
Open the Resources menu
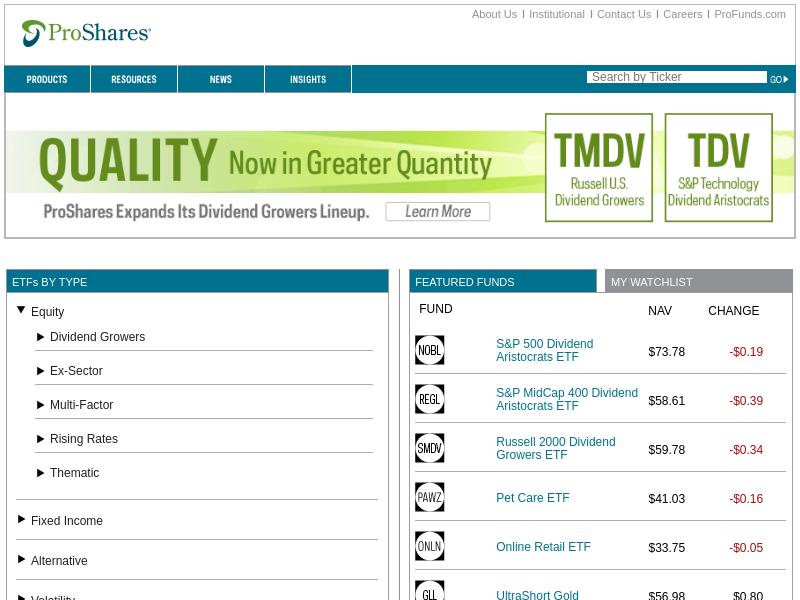coord(134,79)
